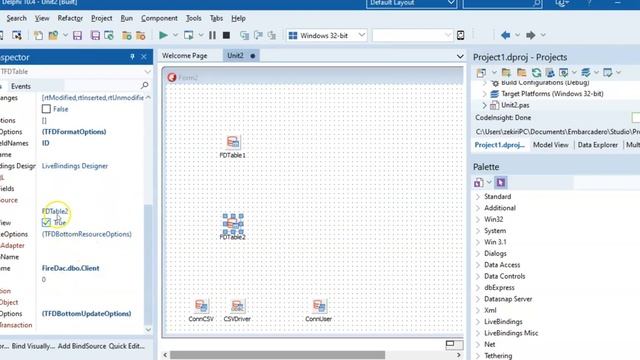
Task: Toggle the True checkbox in Inspector
Action: pos(46,222)
